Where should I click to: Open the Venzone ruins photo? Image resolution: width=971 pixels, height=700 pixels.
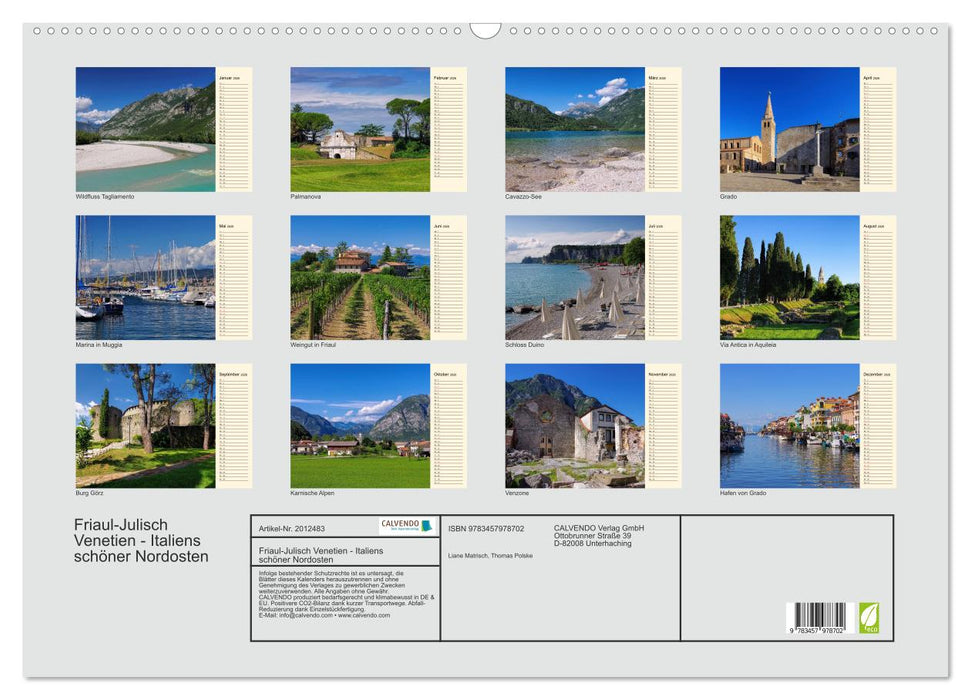point(575,425)
